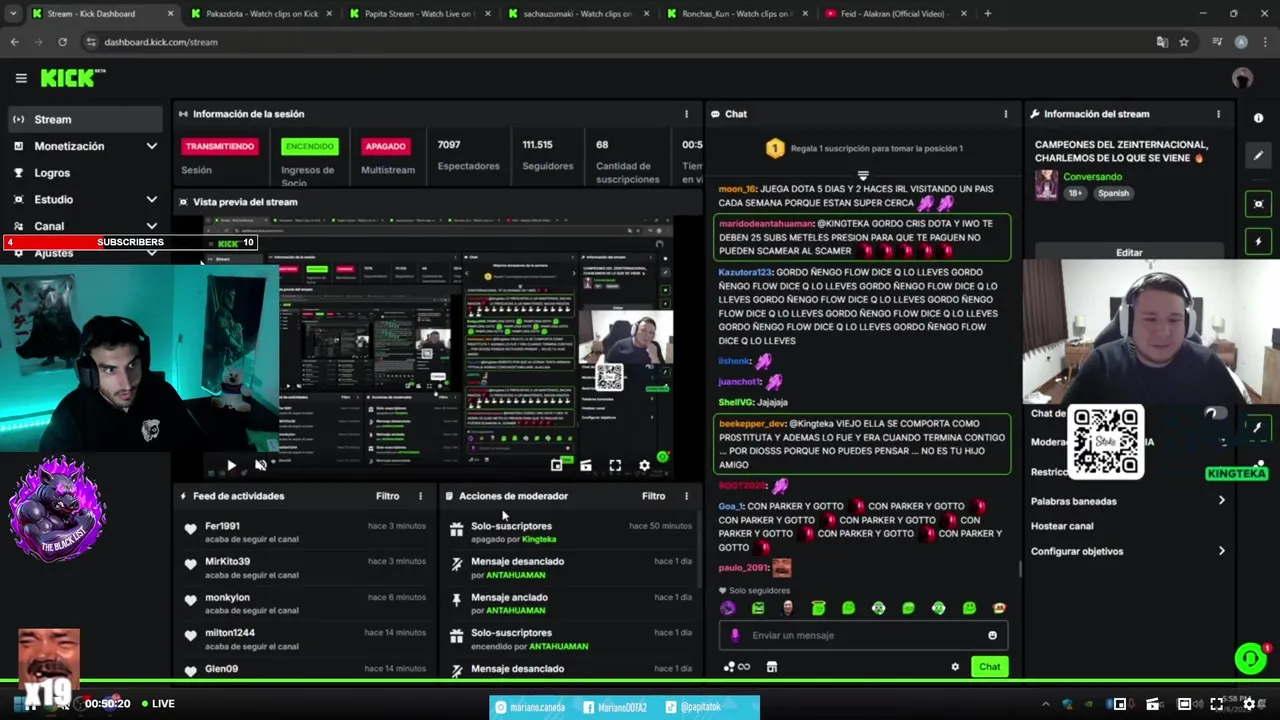1280x720 pixels.
Task: Open picture-in-picture in the stream preview
Action: click(x=557, y=465)
